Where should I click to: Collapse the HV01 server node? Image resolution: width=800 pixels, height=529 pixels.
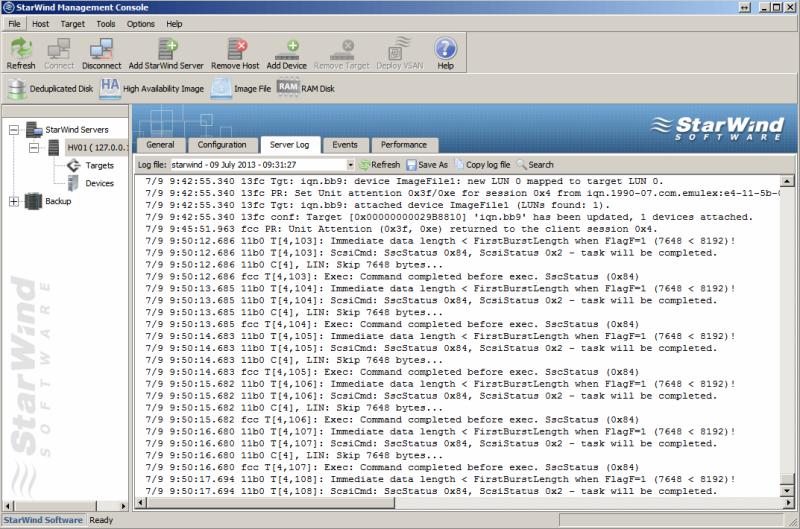[34, 148]
